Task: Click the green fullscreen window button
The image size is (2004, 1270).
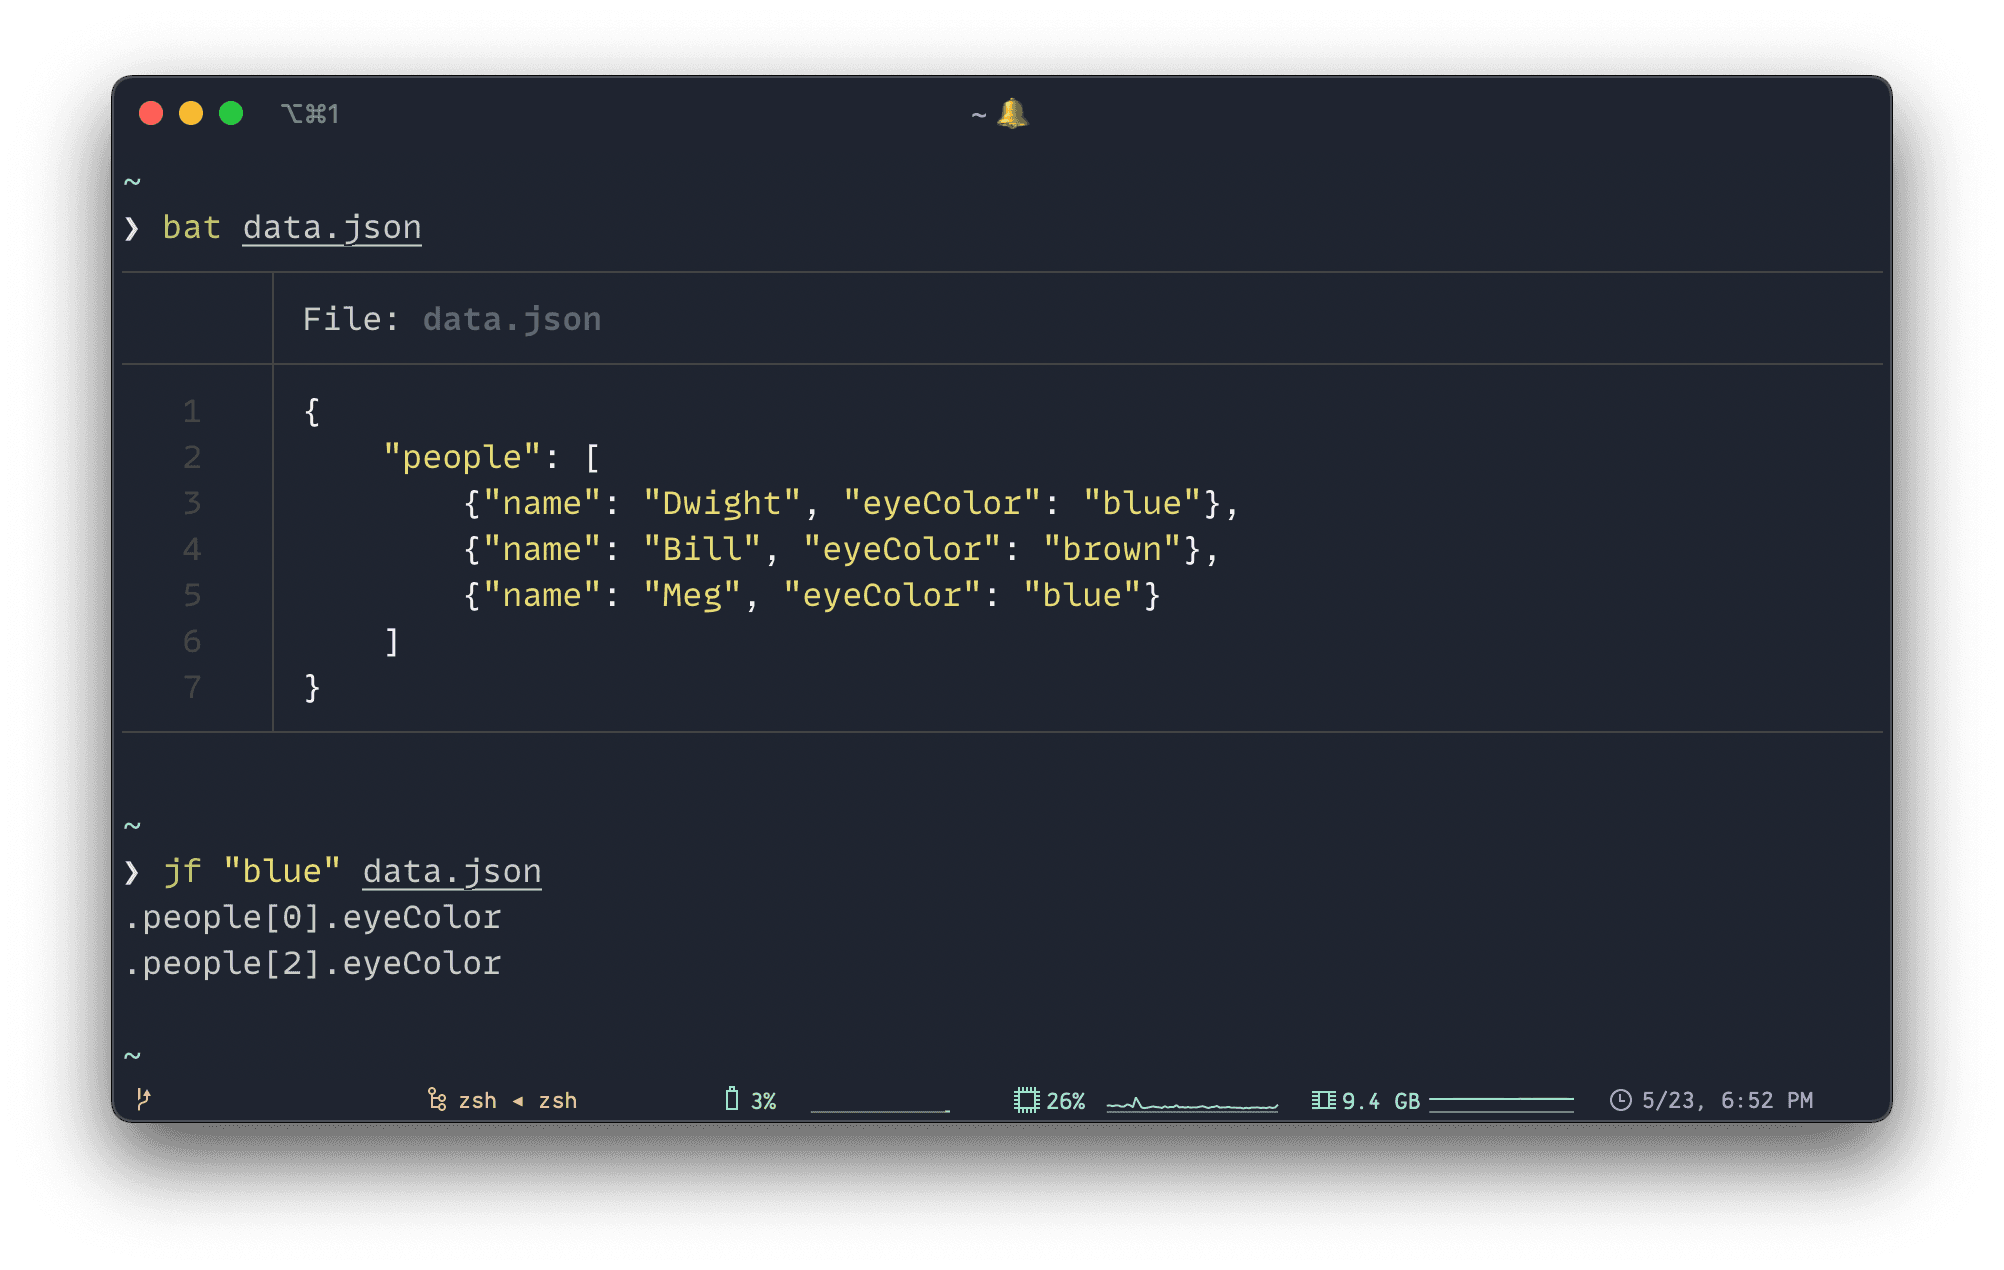Action: pos(231,113)
